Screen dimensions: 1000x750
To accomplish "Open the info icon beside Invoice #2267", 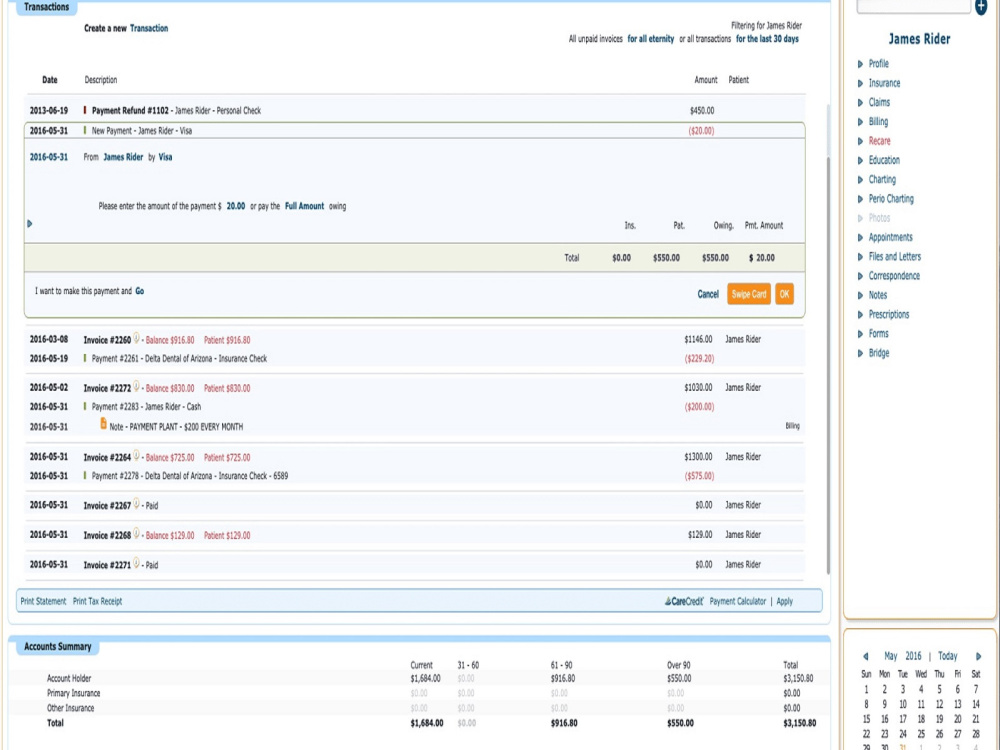I will [136, 504].
